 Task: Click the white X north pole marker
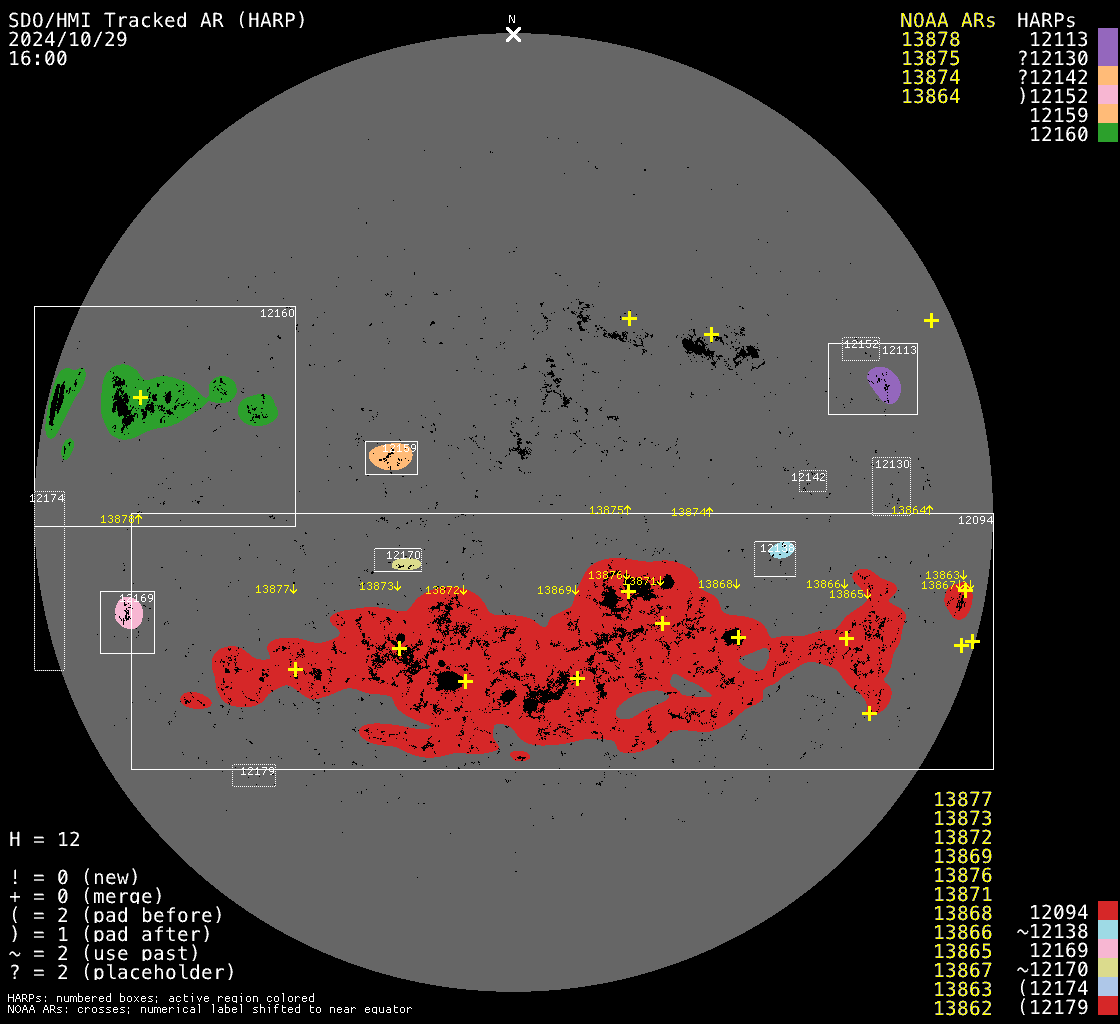(513, 35)
